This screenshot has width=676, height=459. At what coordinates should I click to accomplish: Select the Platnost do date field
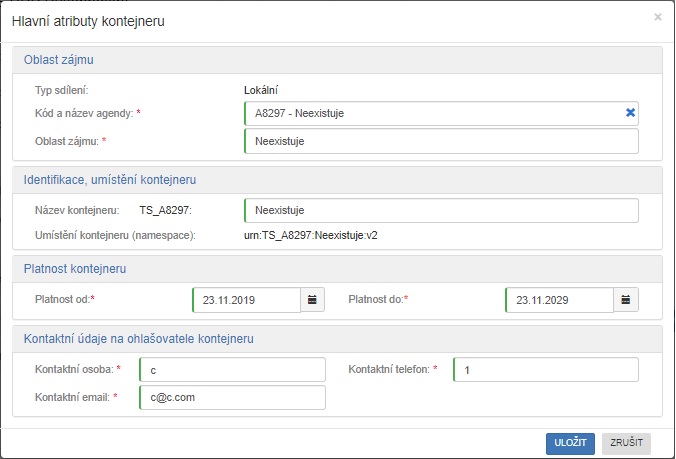559,300
